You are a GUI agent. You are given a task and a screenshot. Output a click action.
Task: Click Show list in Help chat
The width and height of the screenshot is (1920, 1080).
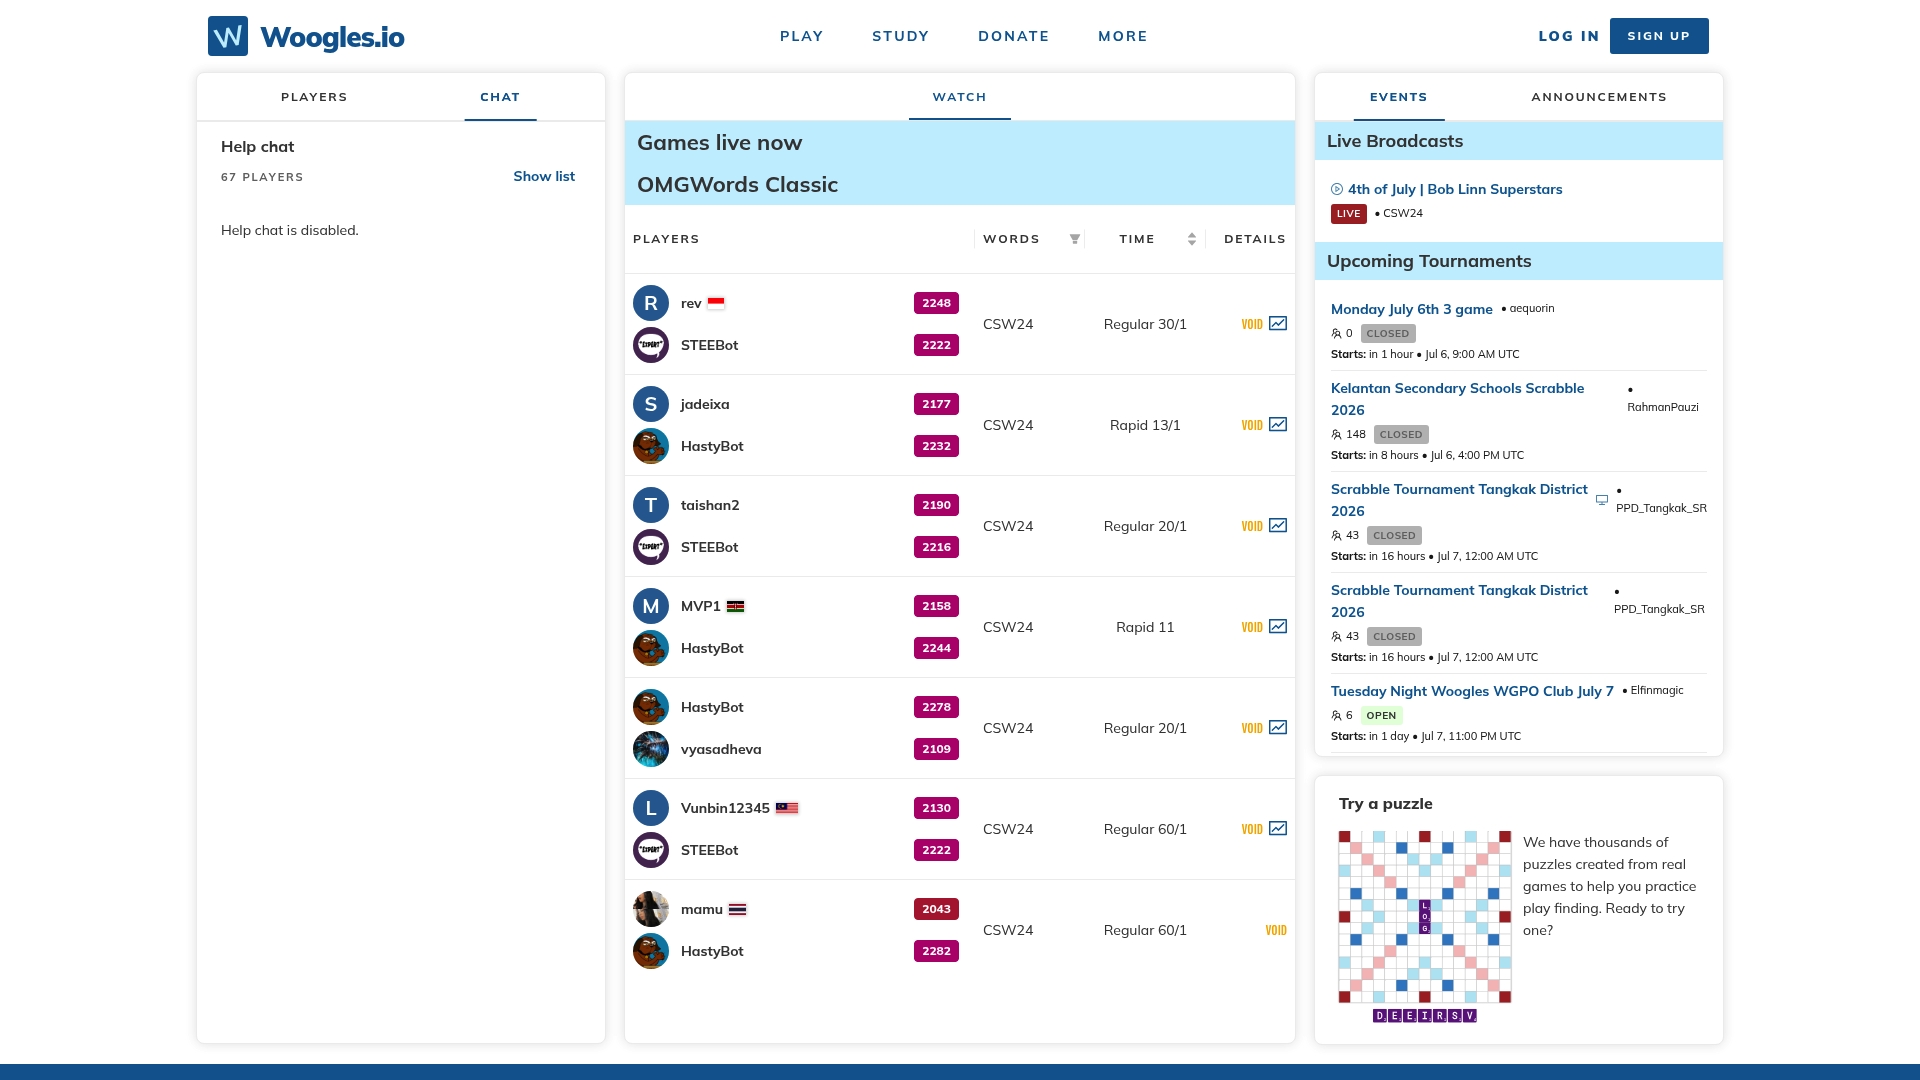pos(544,176)
